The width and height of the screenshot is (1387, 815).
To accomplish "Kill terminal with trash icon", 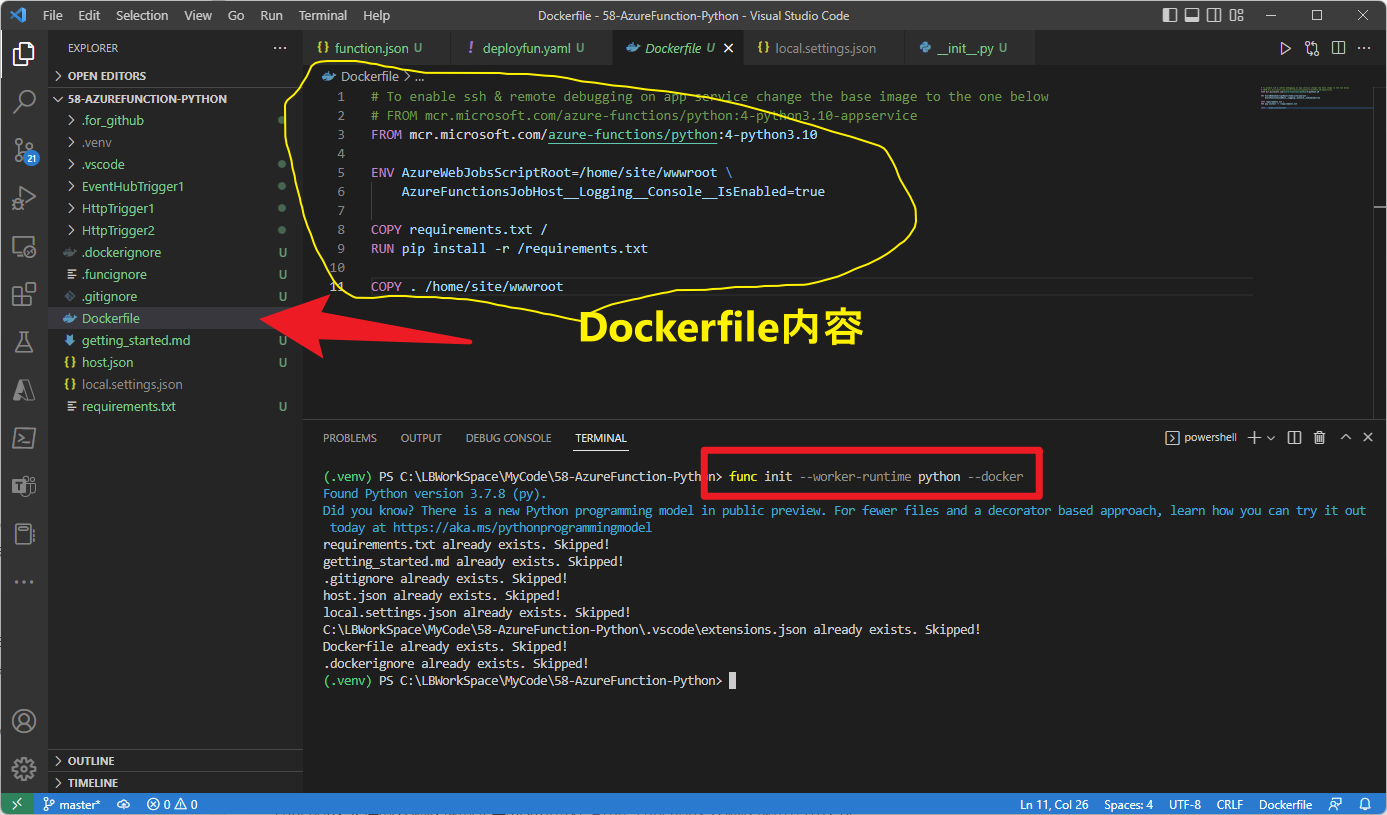I will (1319, 438).
